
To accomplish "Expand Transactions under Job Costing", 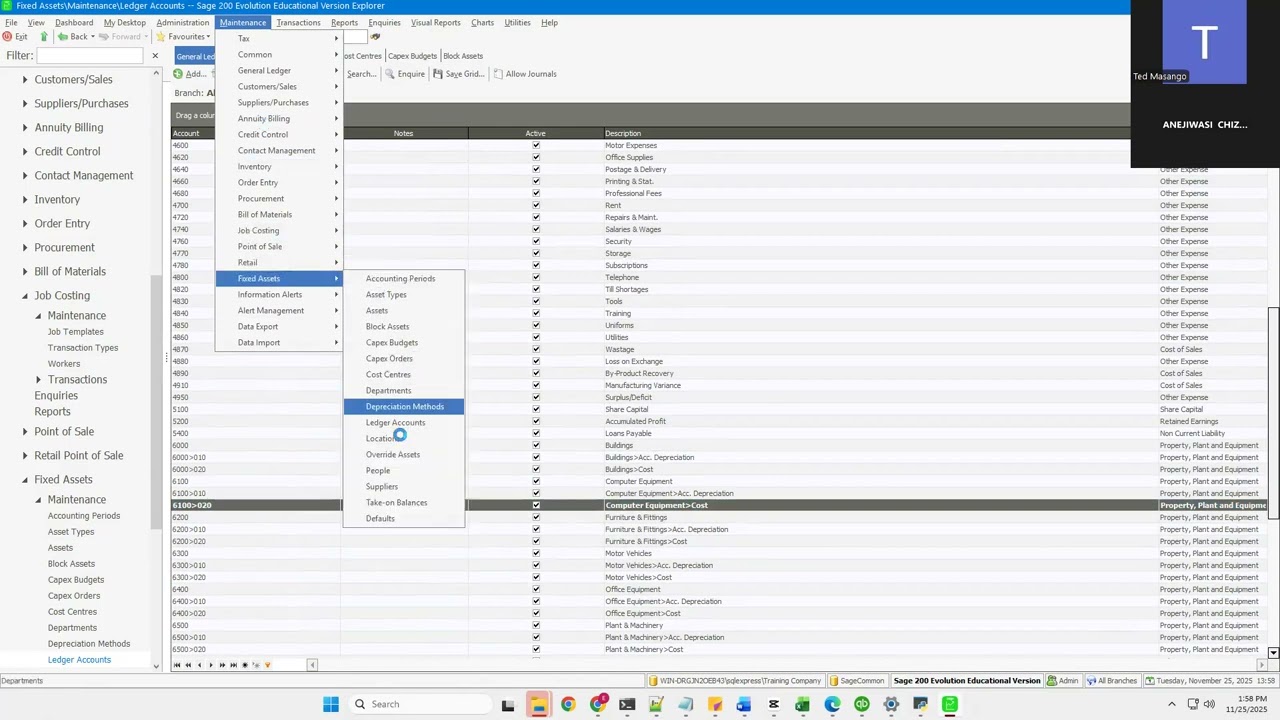I will tap(39, 380).
